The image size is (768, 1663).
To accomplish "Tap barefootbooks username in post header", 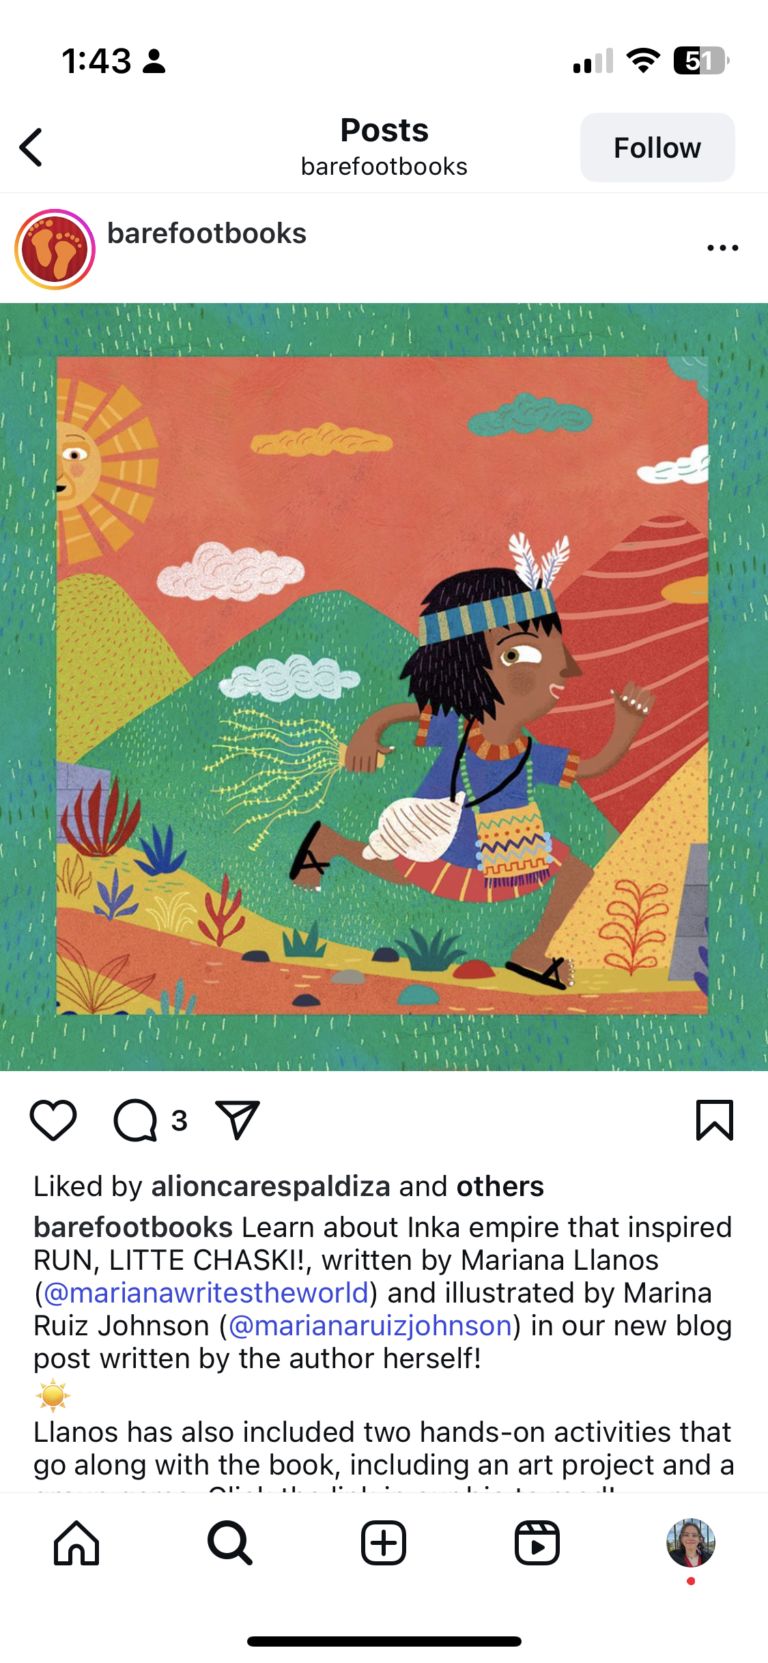I will [207, 233].
